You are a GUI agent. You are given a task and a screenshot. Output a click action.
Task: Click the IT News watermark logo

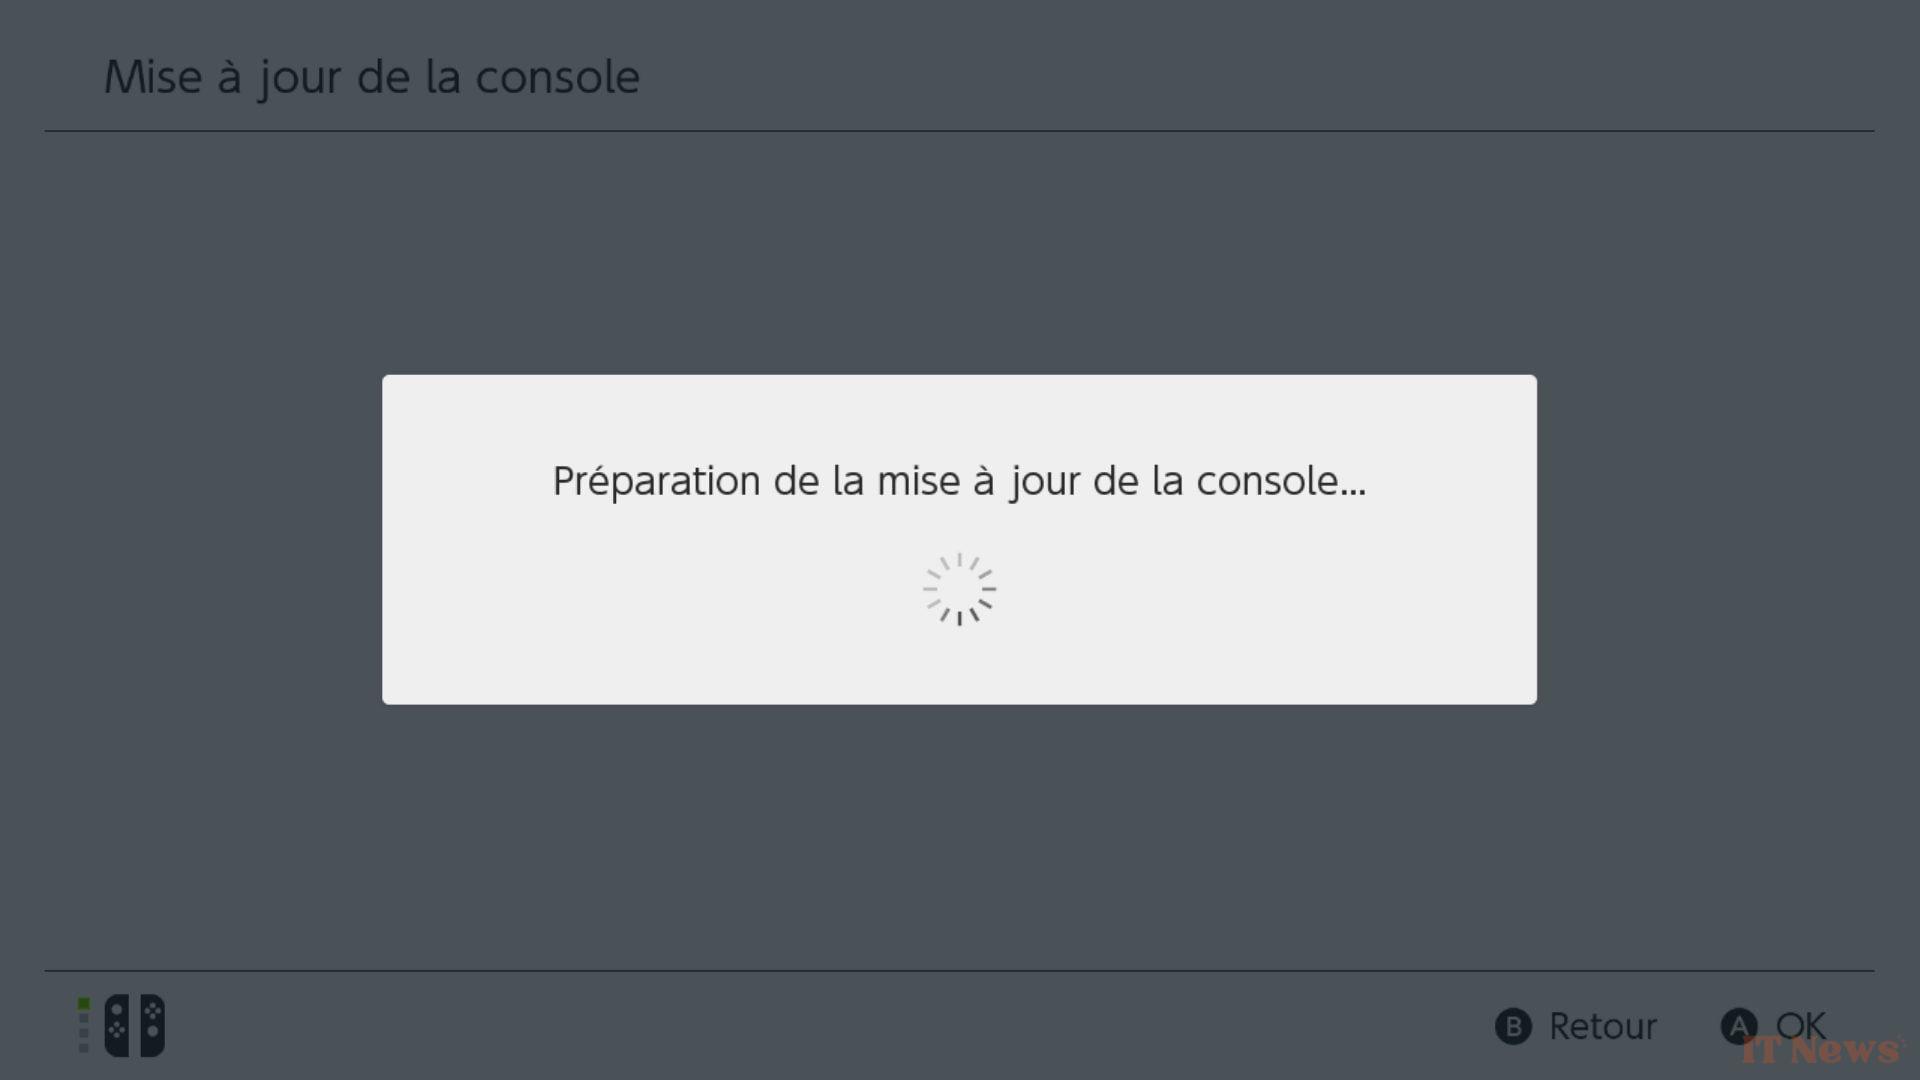pos(1822,1049)
